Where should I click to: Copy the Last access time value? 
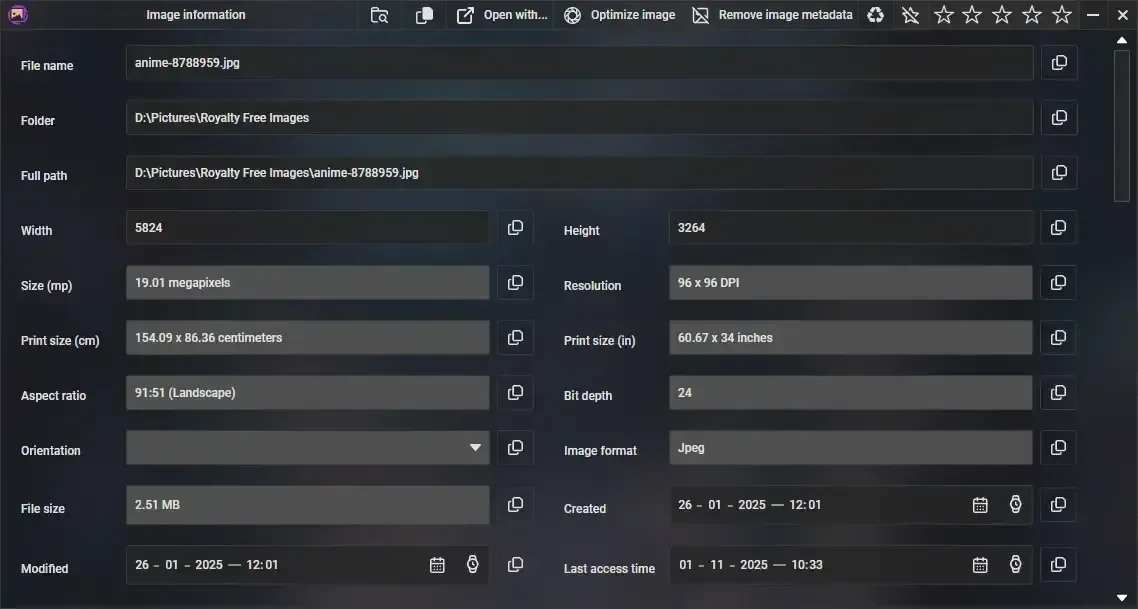(1058, 565)
